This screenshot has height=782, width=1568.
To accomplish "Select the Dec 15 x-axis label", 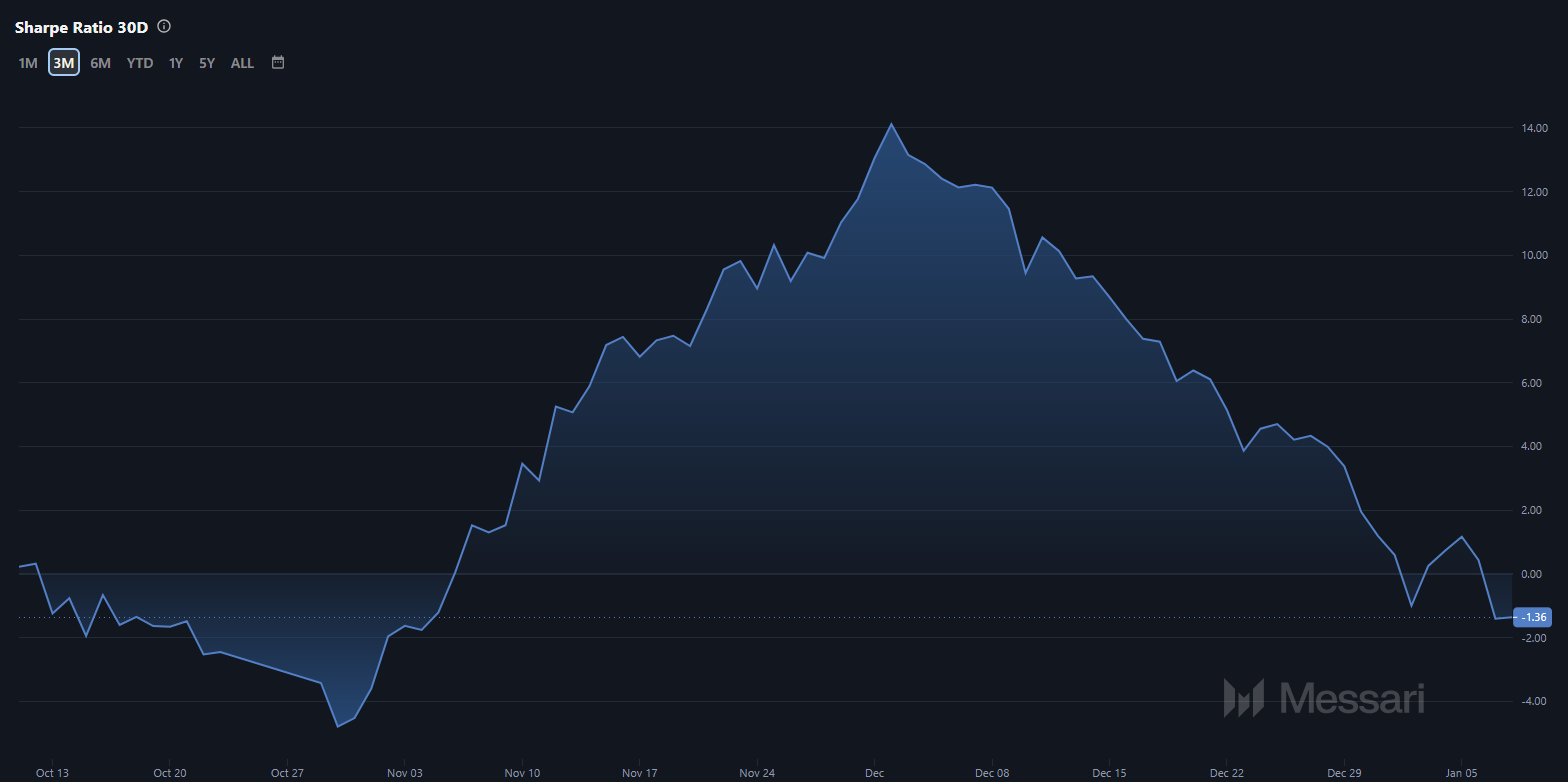I will click(x=1109, y=773).
